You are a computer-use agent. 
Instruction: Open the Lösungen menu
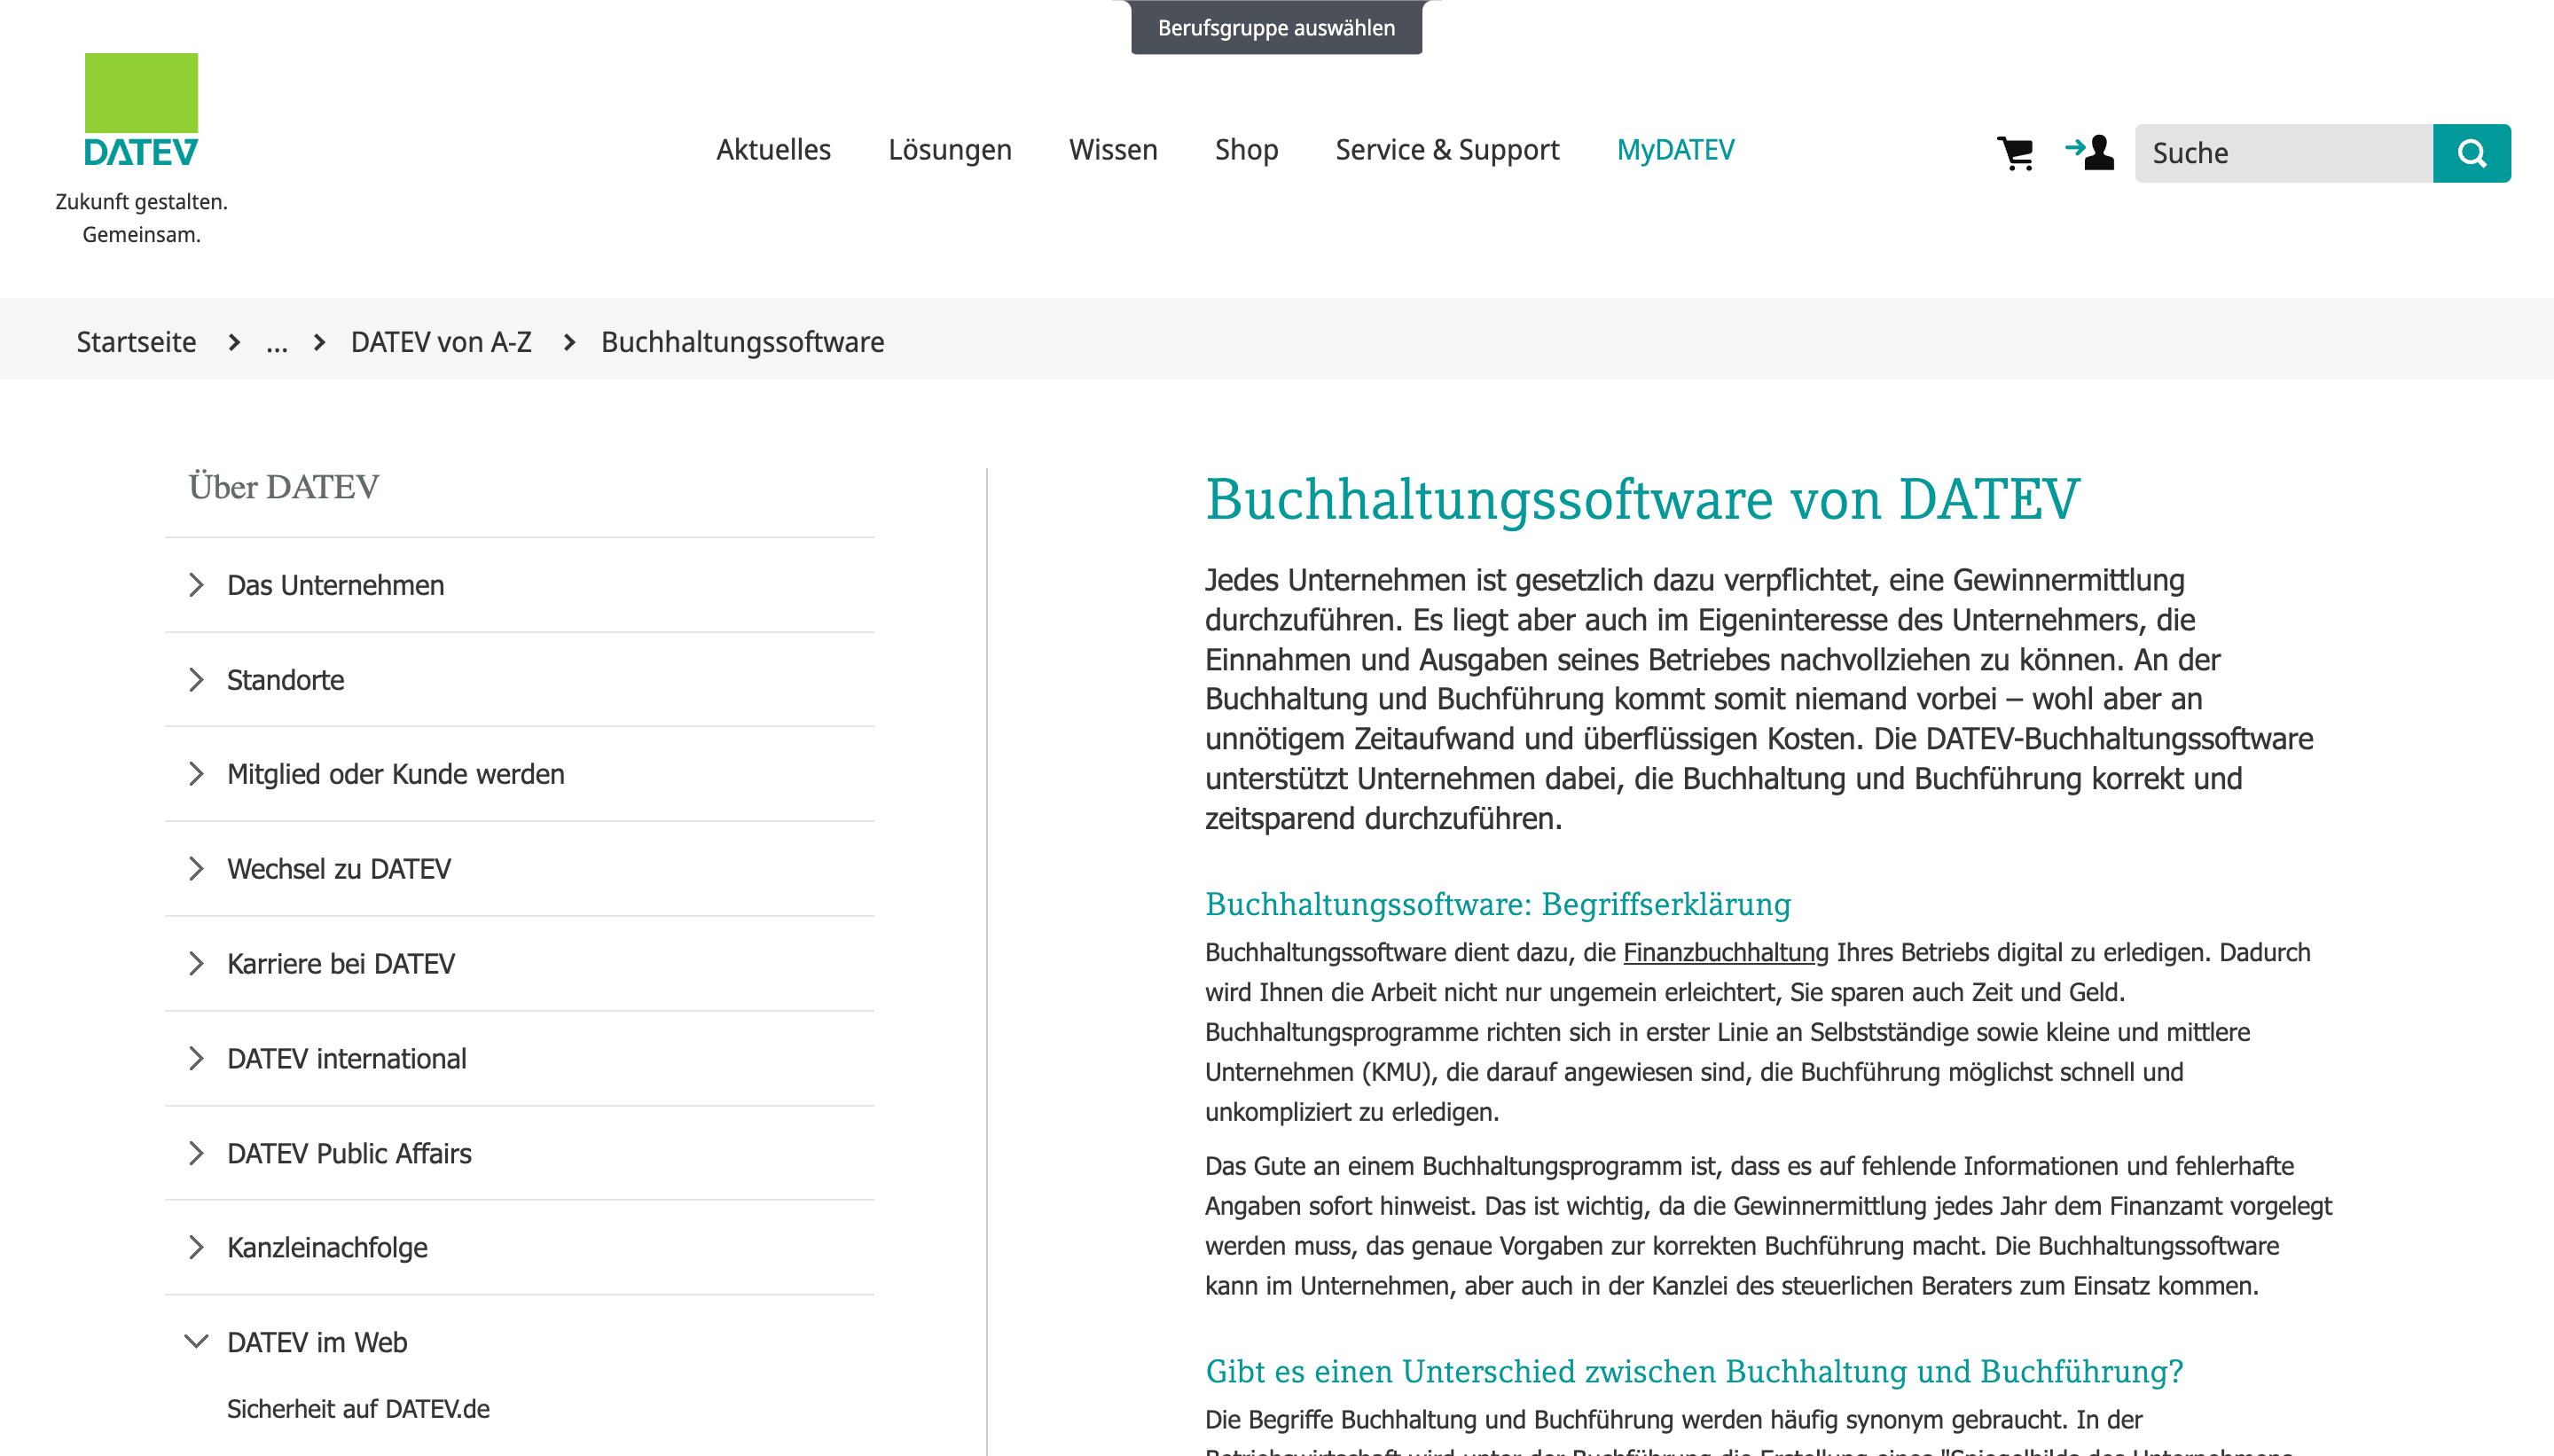(949, 150)
